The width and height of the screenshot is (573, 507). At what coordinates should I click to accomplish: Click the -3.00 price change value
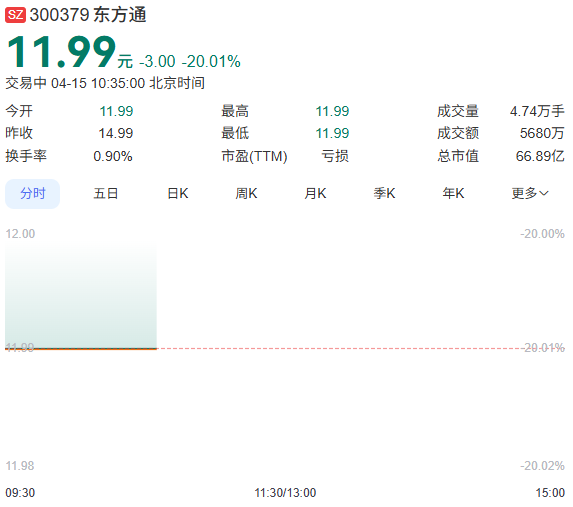[158, 61]
